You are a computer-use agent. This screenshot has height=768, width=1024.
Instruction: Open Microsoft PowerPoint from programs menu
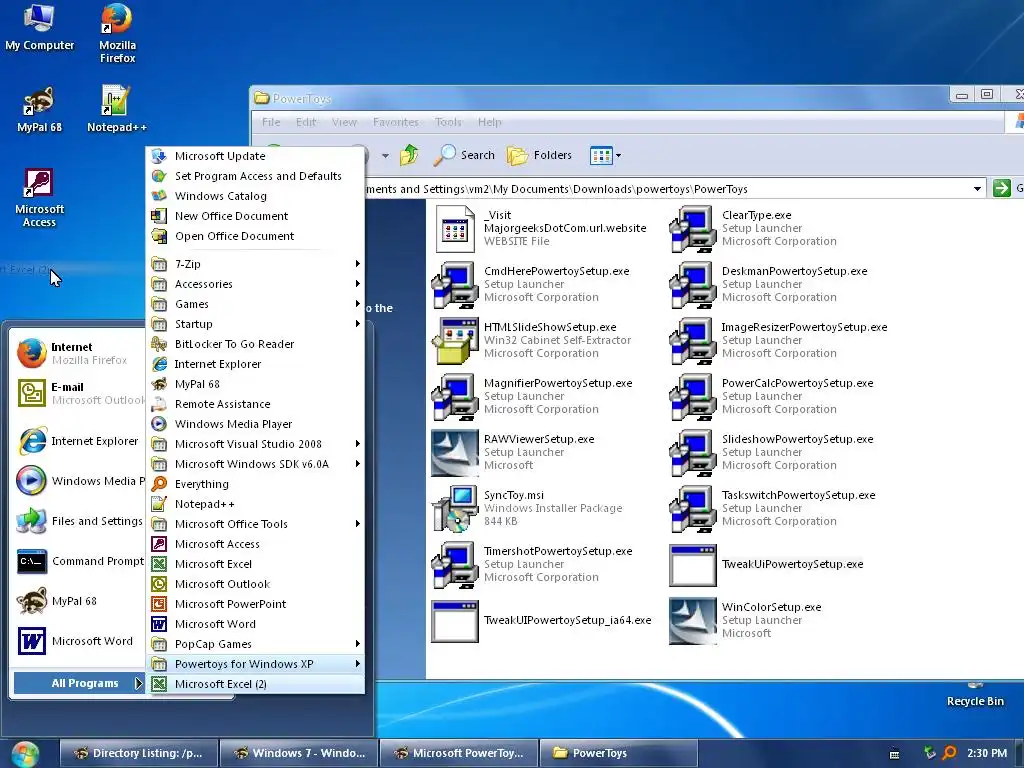pos(255,604)
